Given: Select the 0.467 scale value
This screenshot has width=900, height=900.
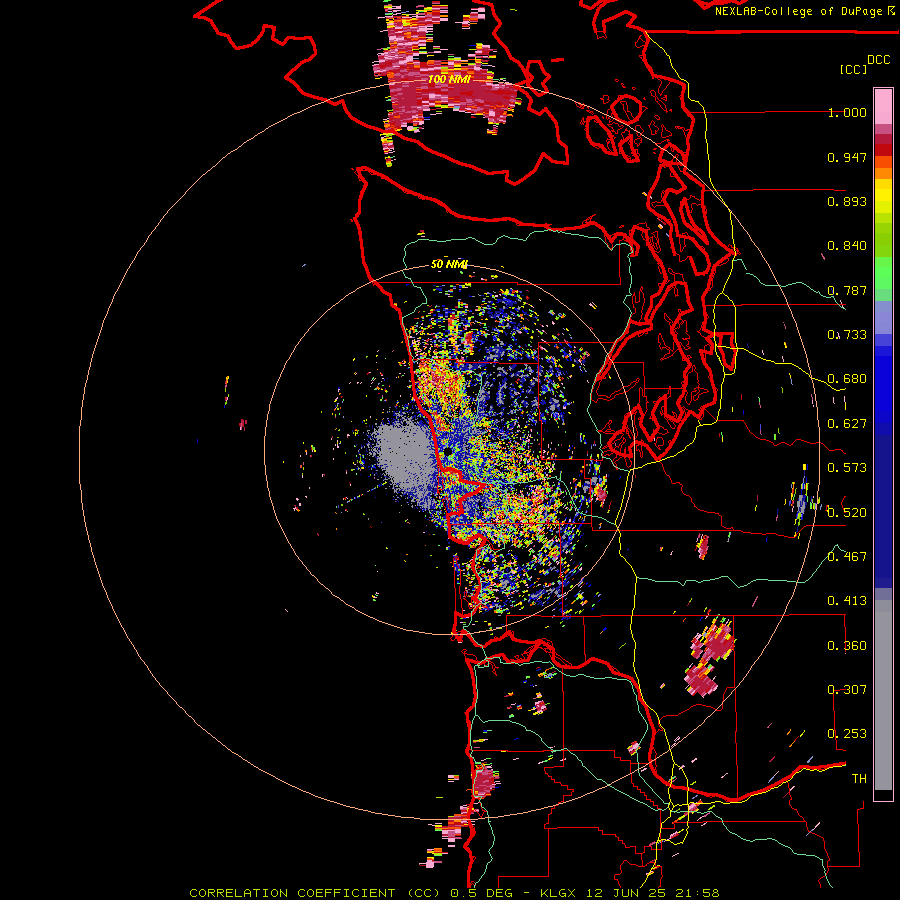Looking at the screenshot, I should pyautogui.click(x=847, y=557).
